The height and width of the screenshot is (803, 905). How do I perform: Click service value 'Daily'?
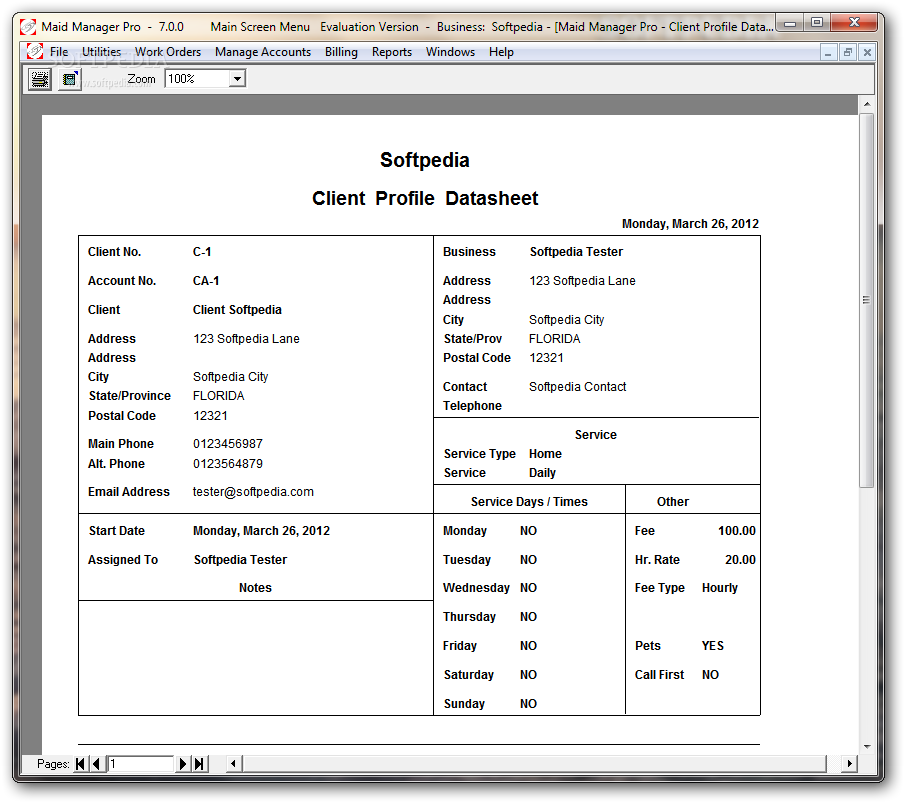(543, 473)
